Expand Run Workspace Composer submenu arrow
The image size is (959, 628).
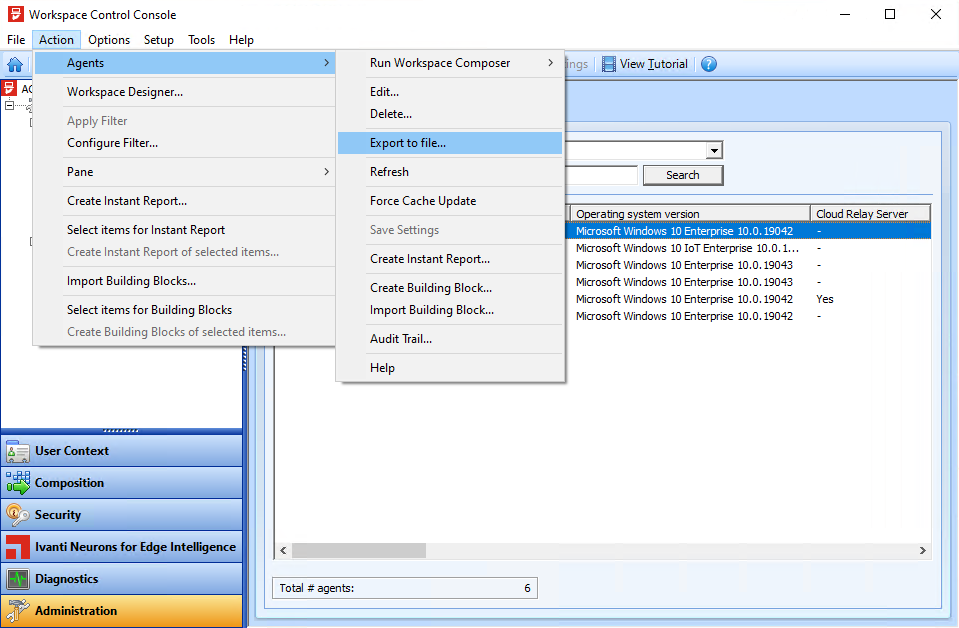550,63
